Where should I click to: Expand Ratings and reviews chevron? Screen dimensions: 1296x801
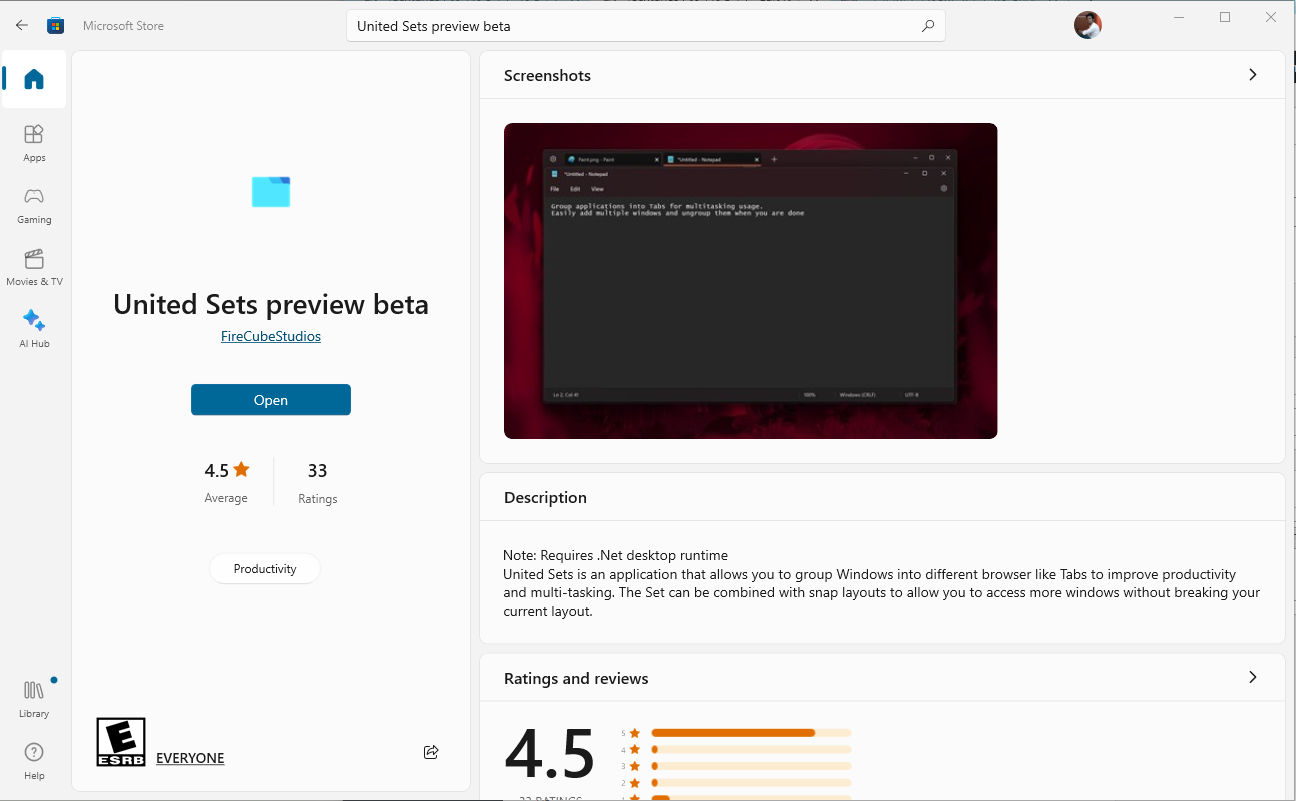(x=1253, y=677)
